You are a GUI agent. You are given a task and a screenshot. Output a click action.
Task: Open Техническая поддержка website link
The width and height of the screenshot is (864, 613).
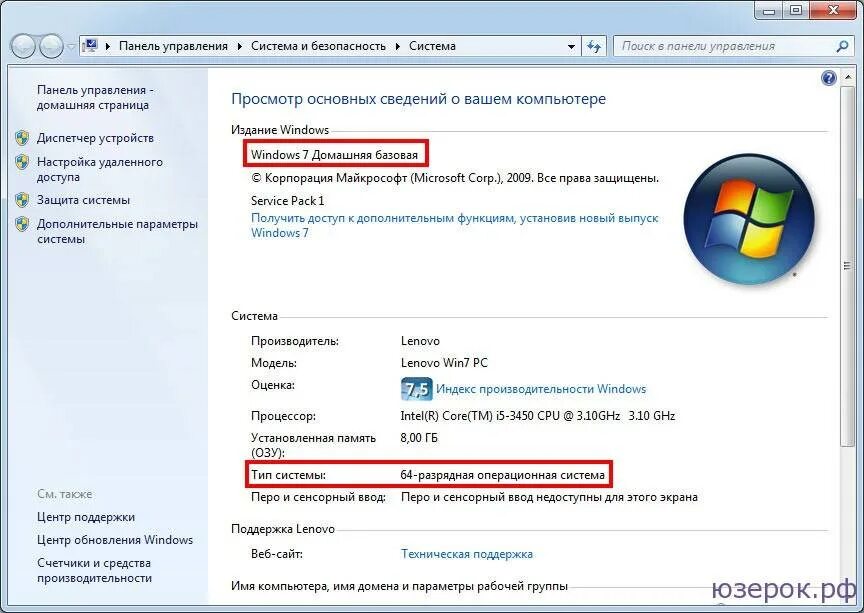tap(467, 554)
